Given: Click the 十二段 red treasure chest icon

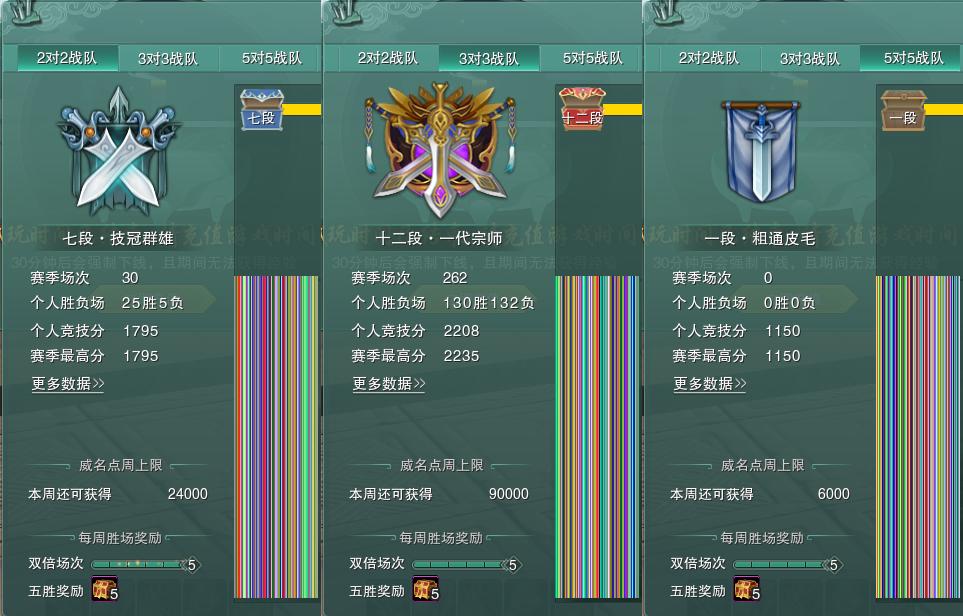Looking at the screenshot, I should 582,109.
